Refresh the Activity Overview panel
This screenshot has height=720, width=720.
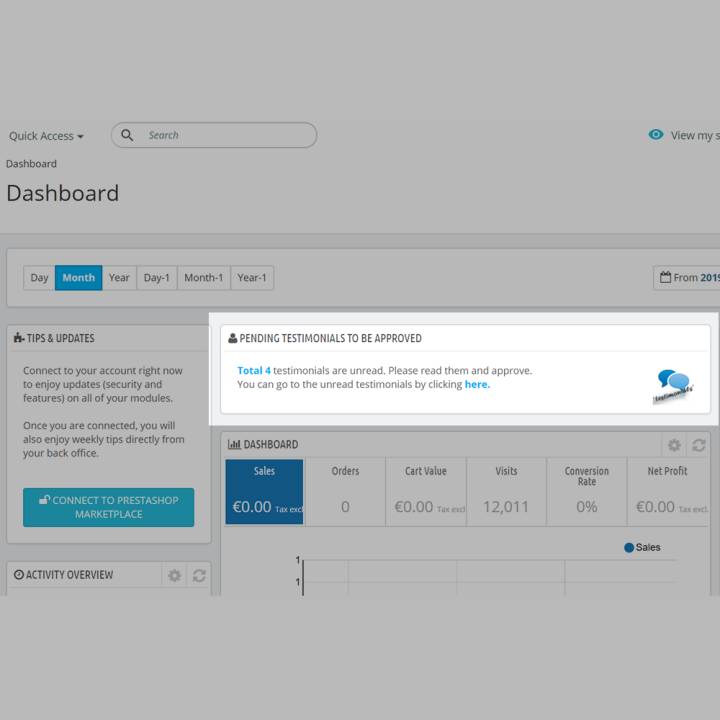(x=199, y=575)
